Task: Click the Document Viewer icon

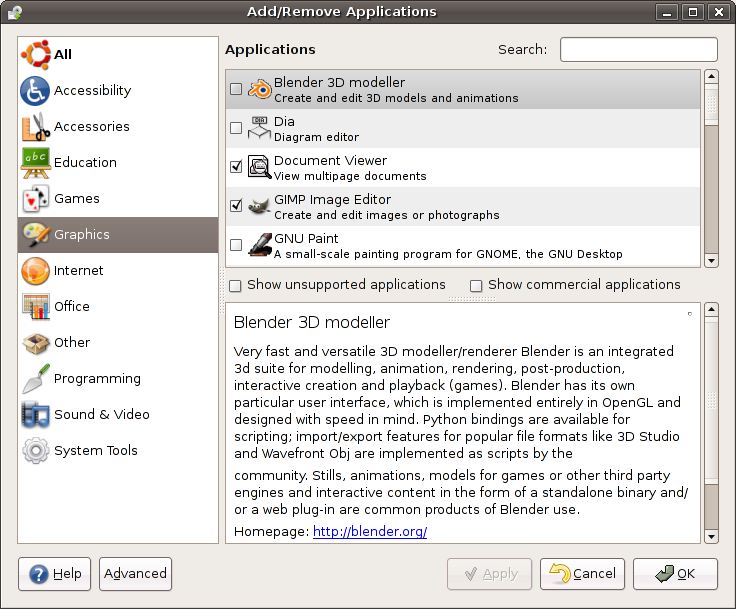Action: 260,167
